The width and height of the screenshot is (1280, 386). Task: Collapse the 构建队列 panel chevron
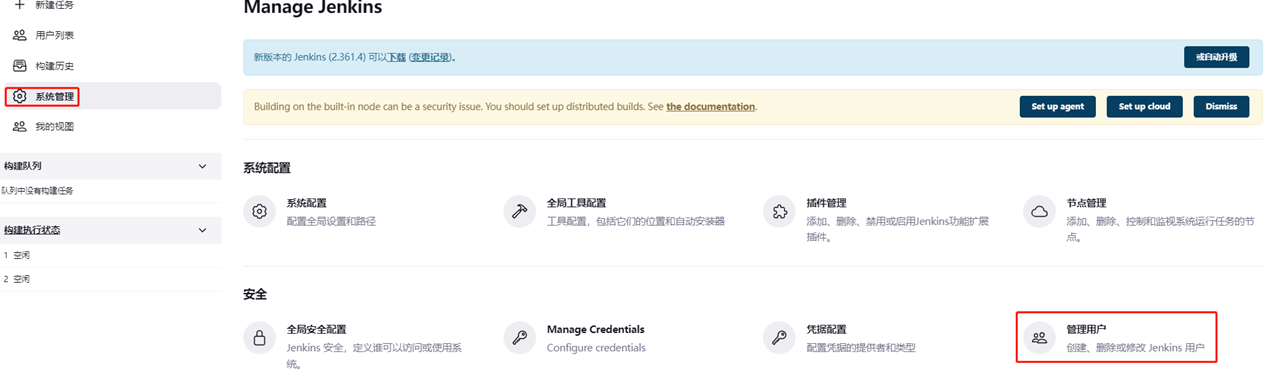point(202,166)
